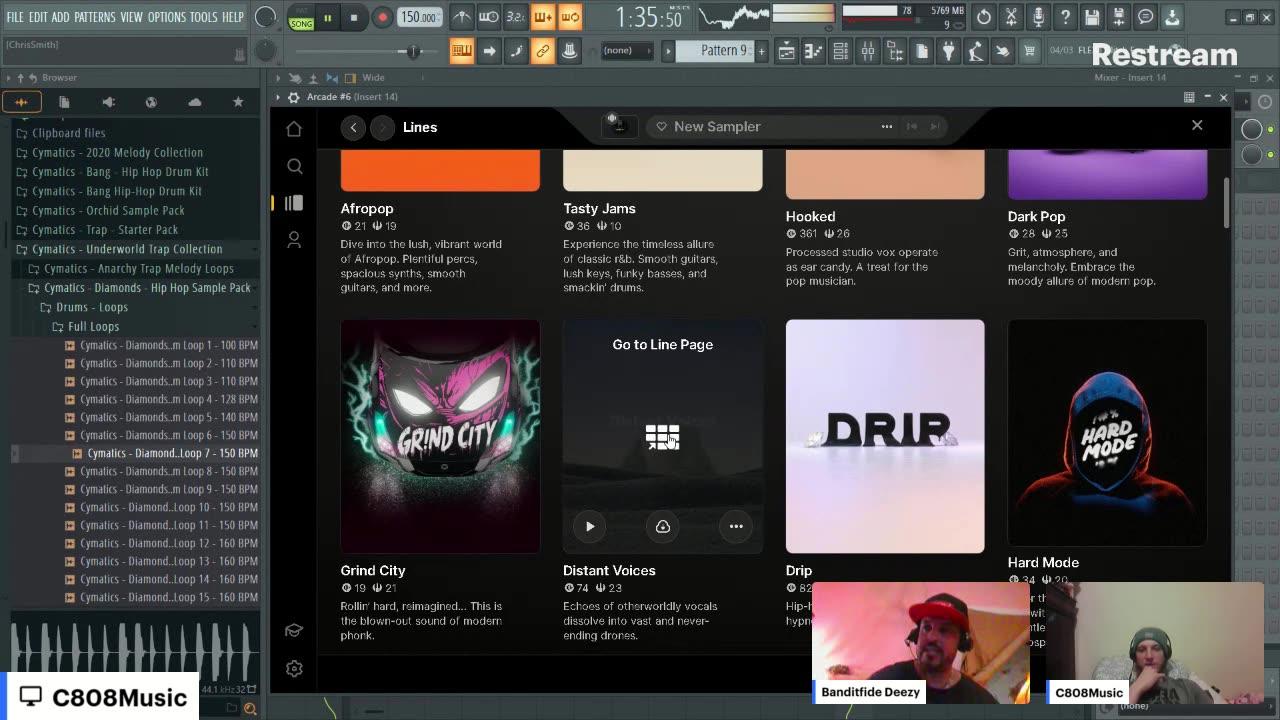Select the browser cloud tab icon
Image resolution: width=1280 pixels, height=720 pixels.
195,102
